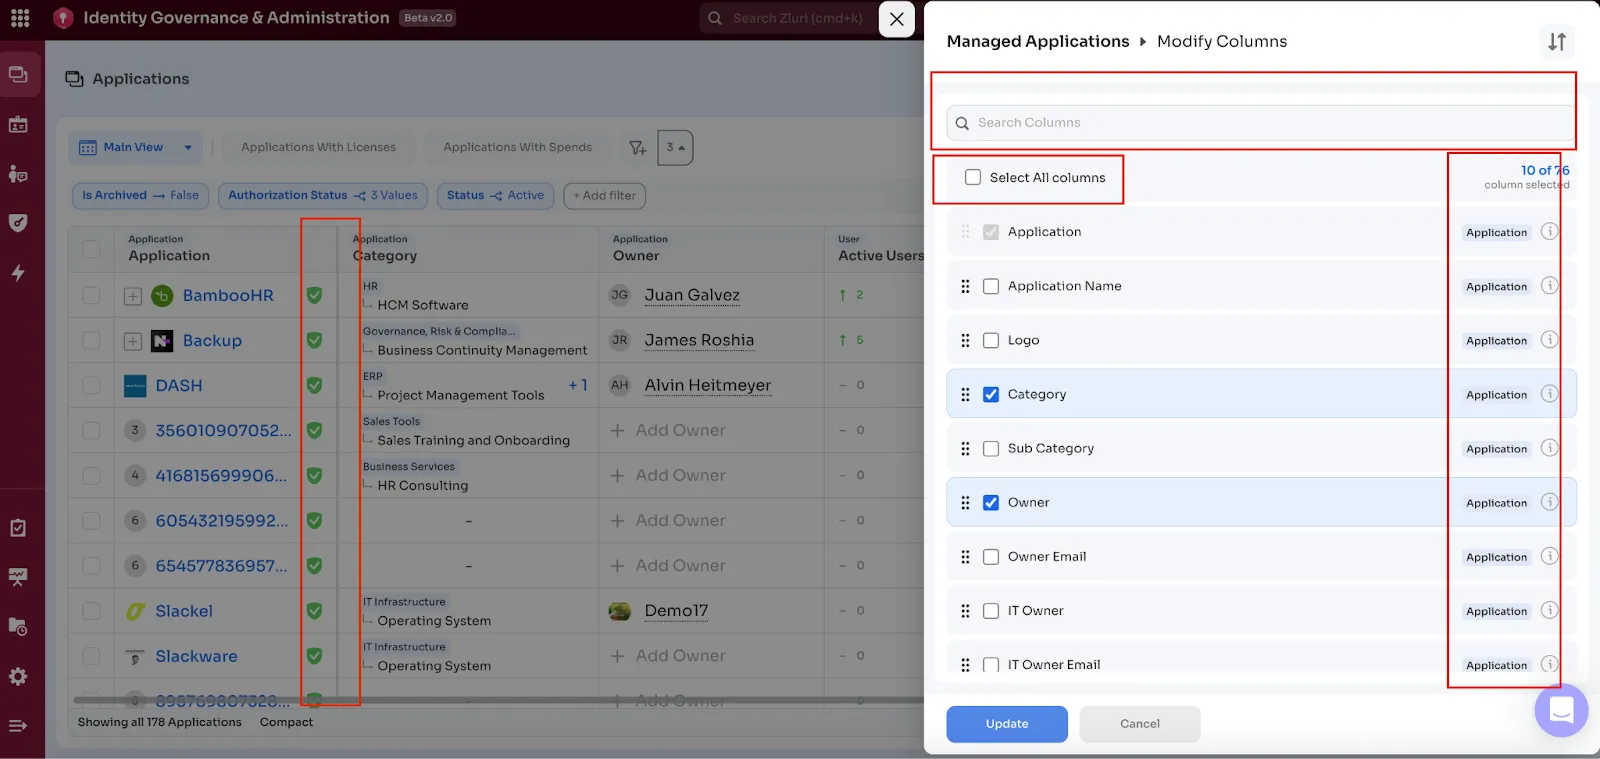Click info icon for Logo column
The image size is (1600, 759).
(x=1549, y=340)
